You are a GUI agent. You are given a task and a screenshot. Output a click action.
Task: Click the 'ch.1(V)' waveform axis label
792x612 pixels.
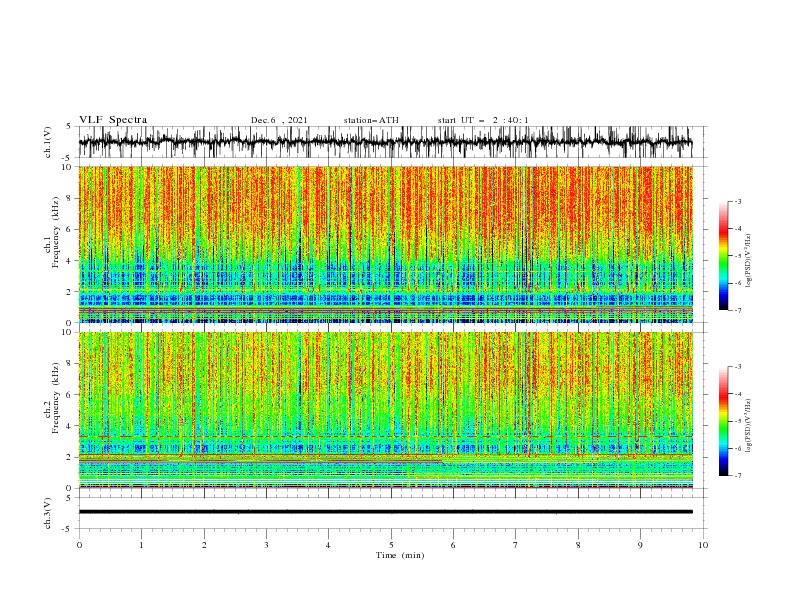(x=47, y=142)
